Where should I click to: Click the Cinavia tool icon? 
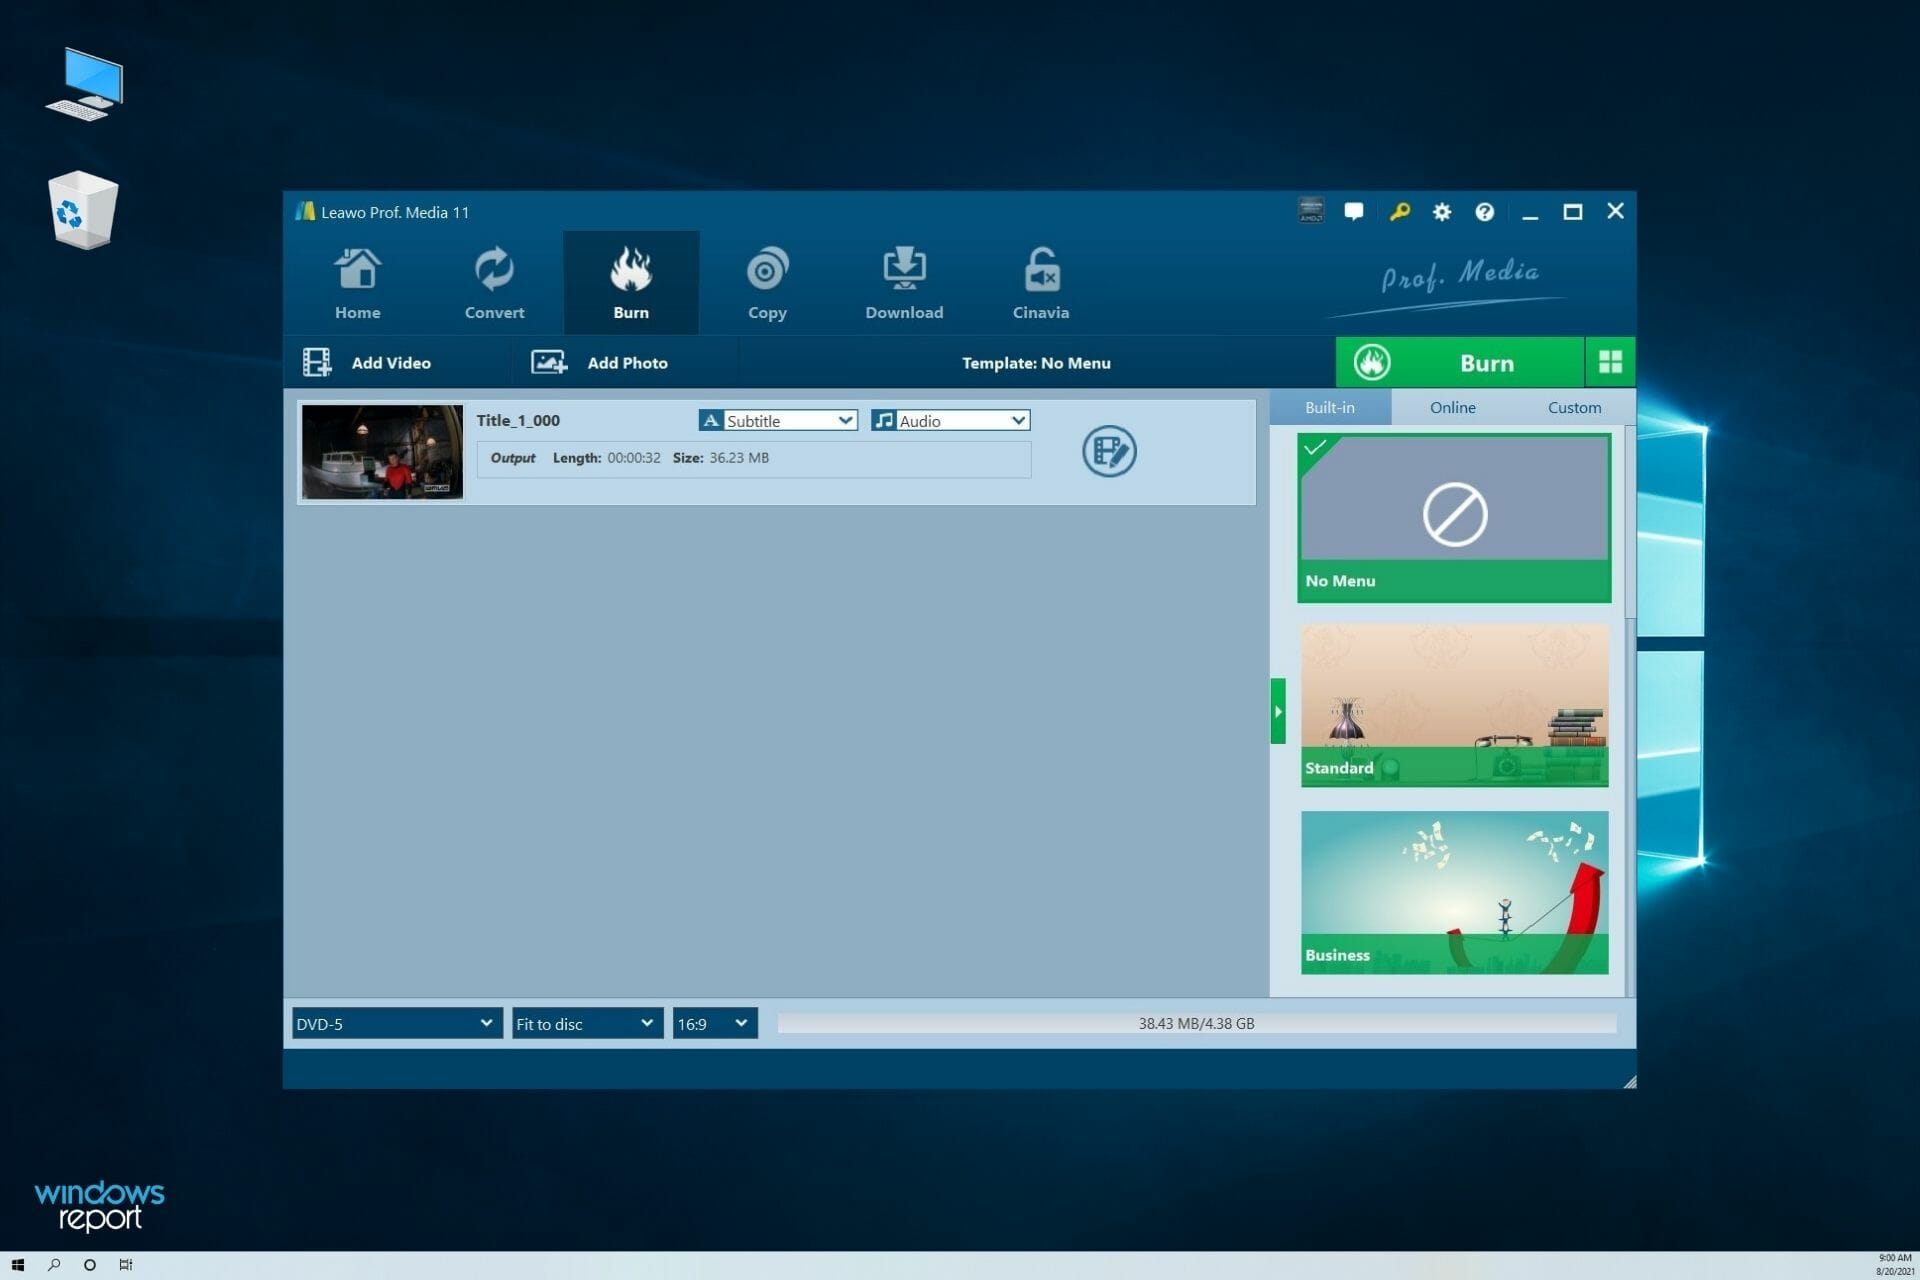[x=1040, y=281]
